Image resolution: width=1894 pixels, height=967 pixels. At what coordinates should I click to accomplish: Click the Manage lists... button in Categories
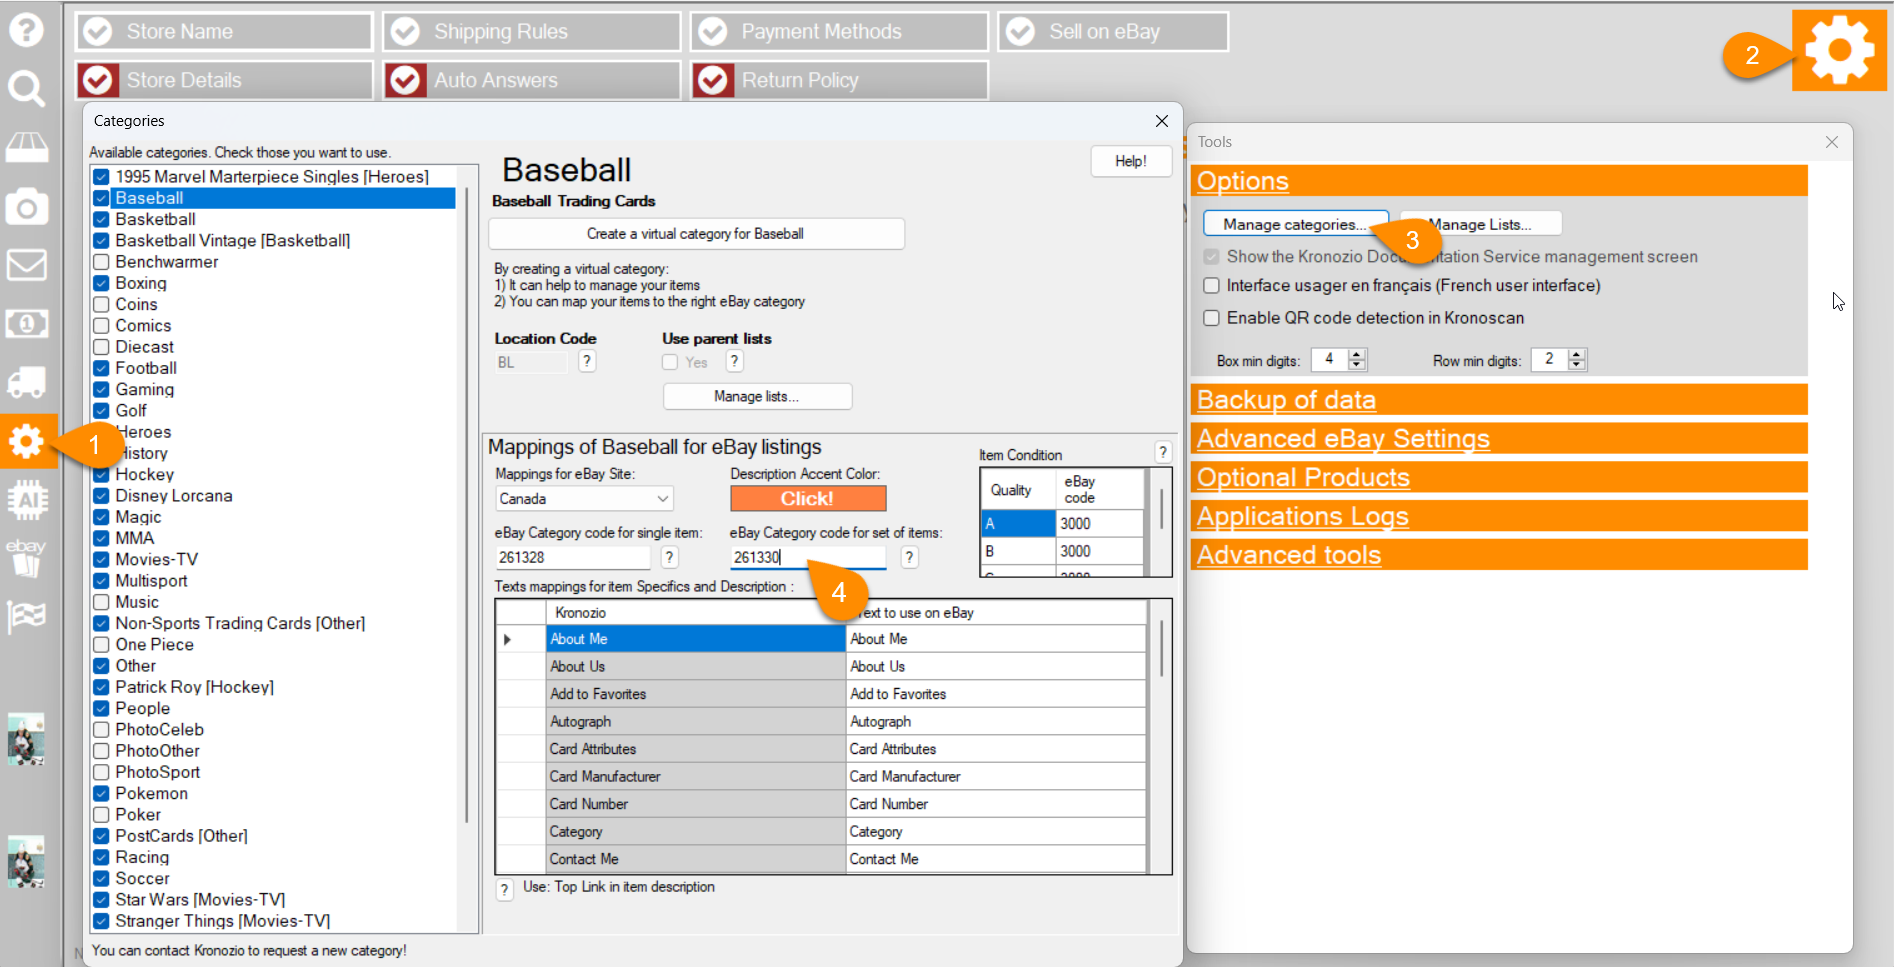pyautogui.click(x=757, y=397)
